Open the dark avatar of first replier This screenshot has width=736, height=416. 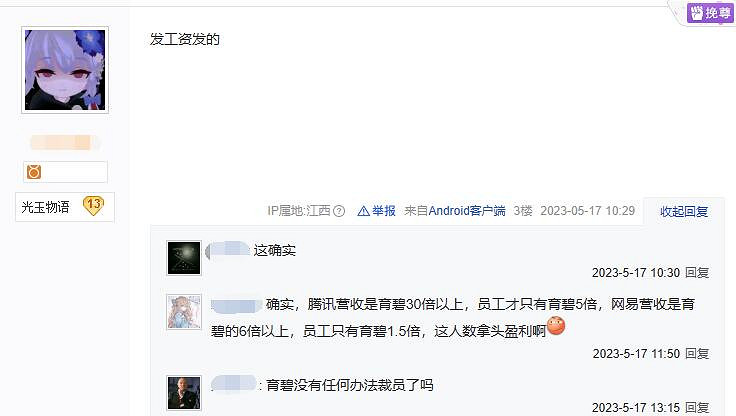[184, 258]
